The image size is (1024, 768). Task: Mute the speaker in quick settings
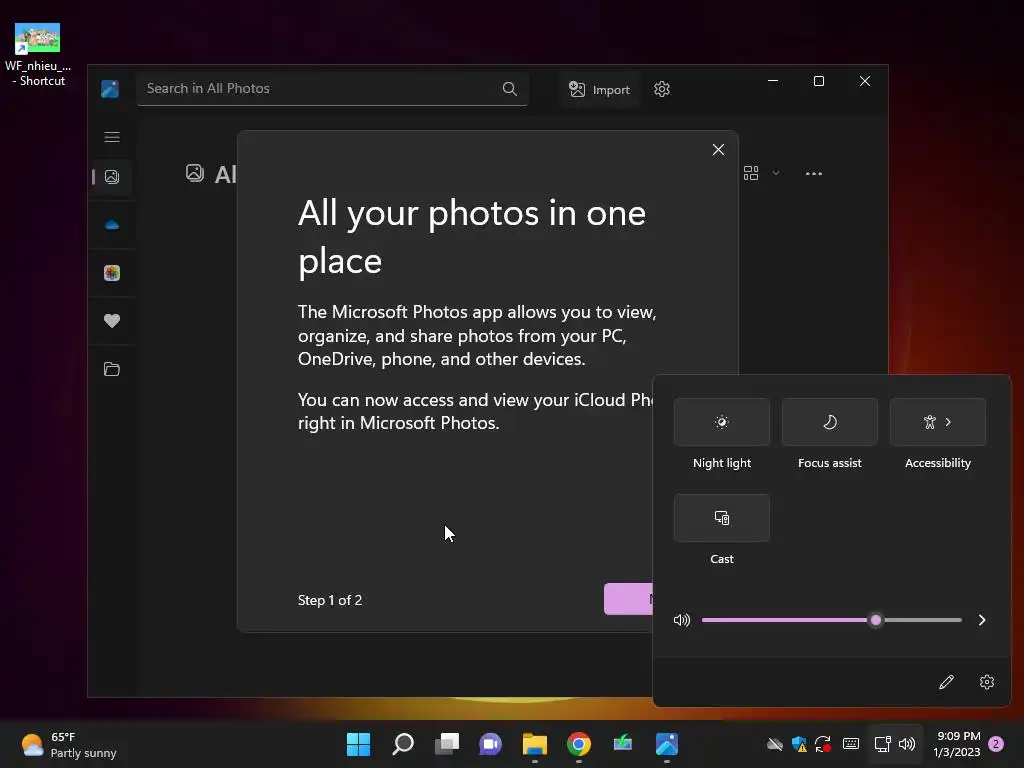681,620
